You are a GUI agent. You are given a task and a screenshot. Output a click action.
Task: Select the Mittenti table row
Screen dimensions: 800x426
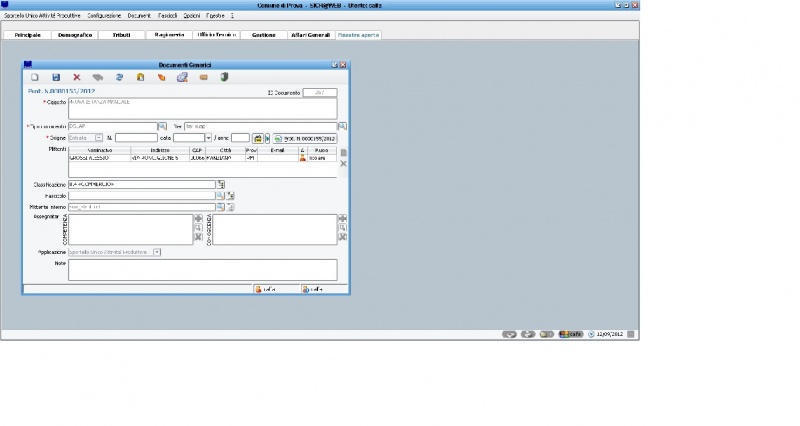pyautogui.click(x=180, y=158)
